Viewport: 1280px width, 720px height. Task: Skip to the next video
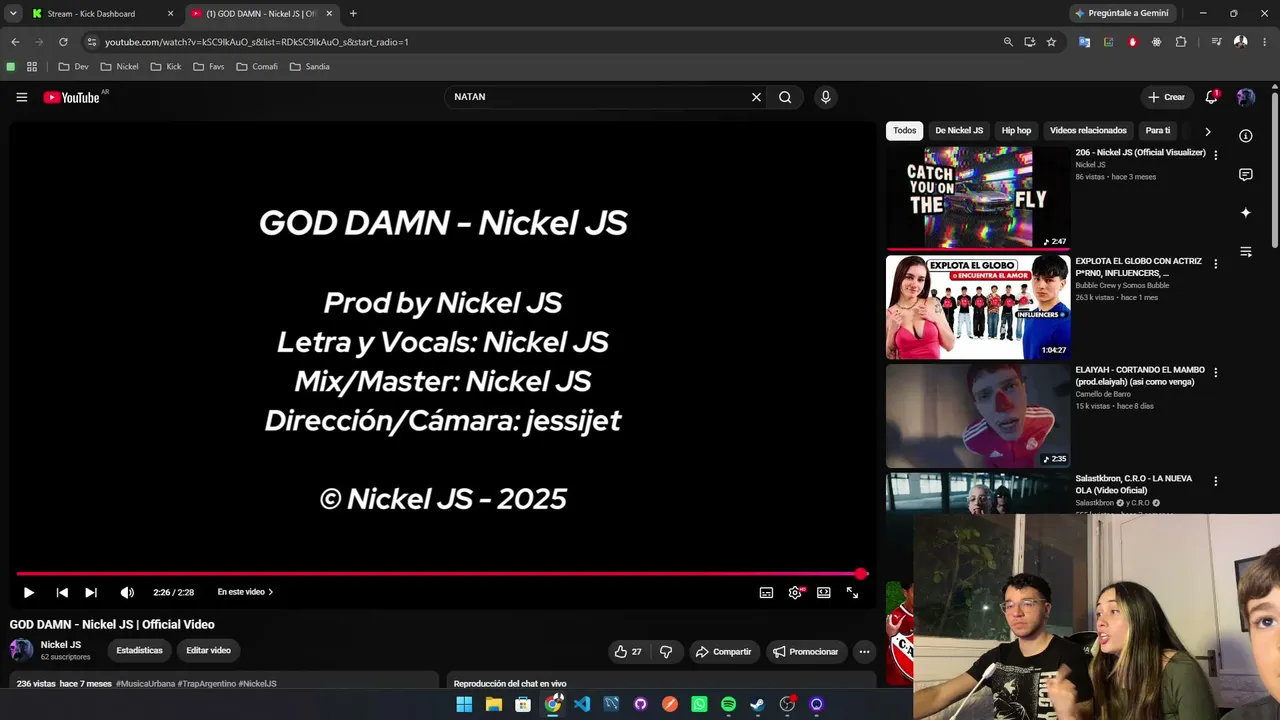click(x=91, y=592)
